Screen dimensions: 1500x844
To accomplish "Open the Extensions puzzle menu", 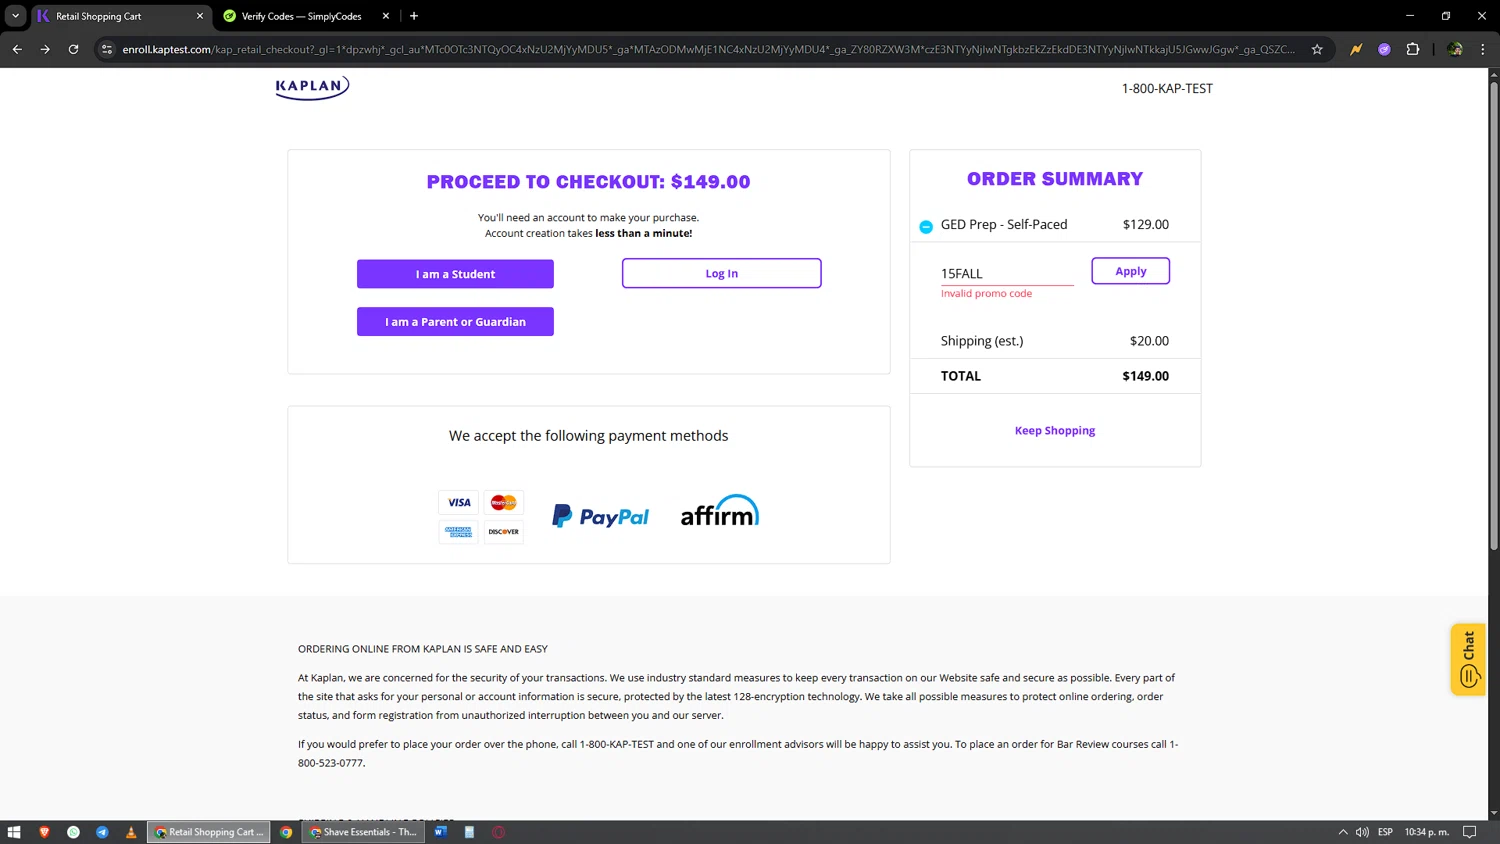I will (1413, 49).
